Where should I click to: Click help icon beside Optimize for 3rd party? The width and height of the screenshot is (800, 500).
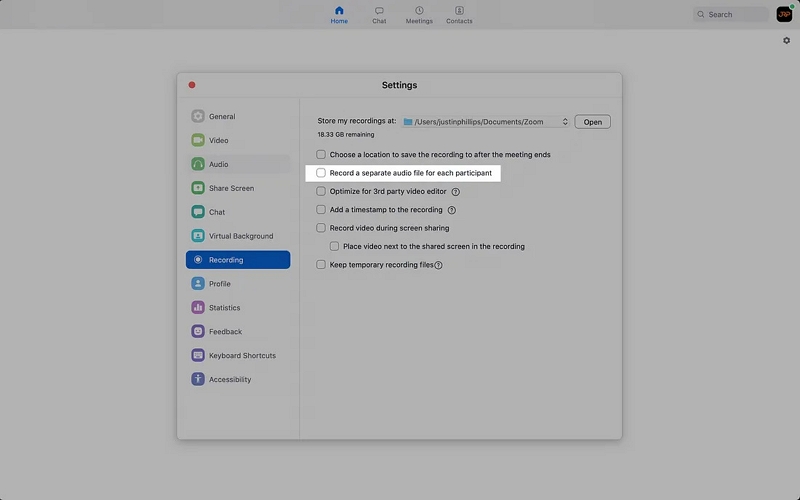click(456, 191)
